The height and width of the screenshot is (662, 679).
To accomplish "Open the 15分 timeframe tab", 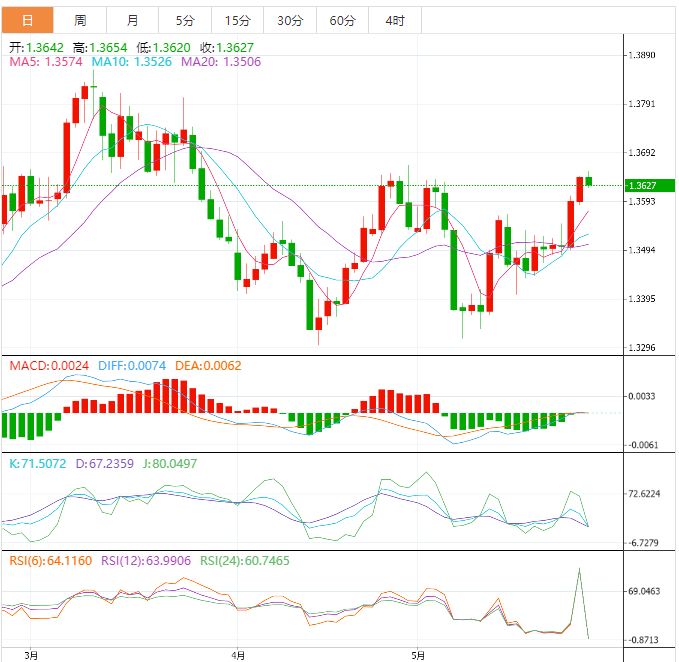I will click(237, 20).
